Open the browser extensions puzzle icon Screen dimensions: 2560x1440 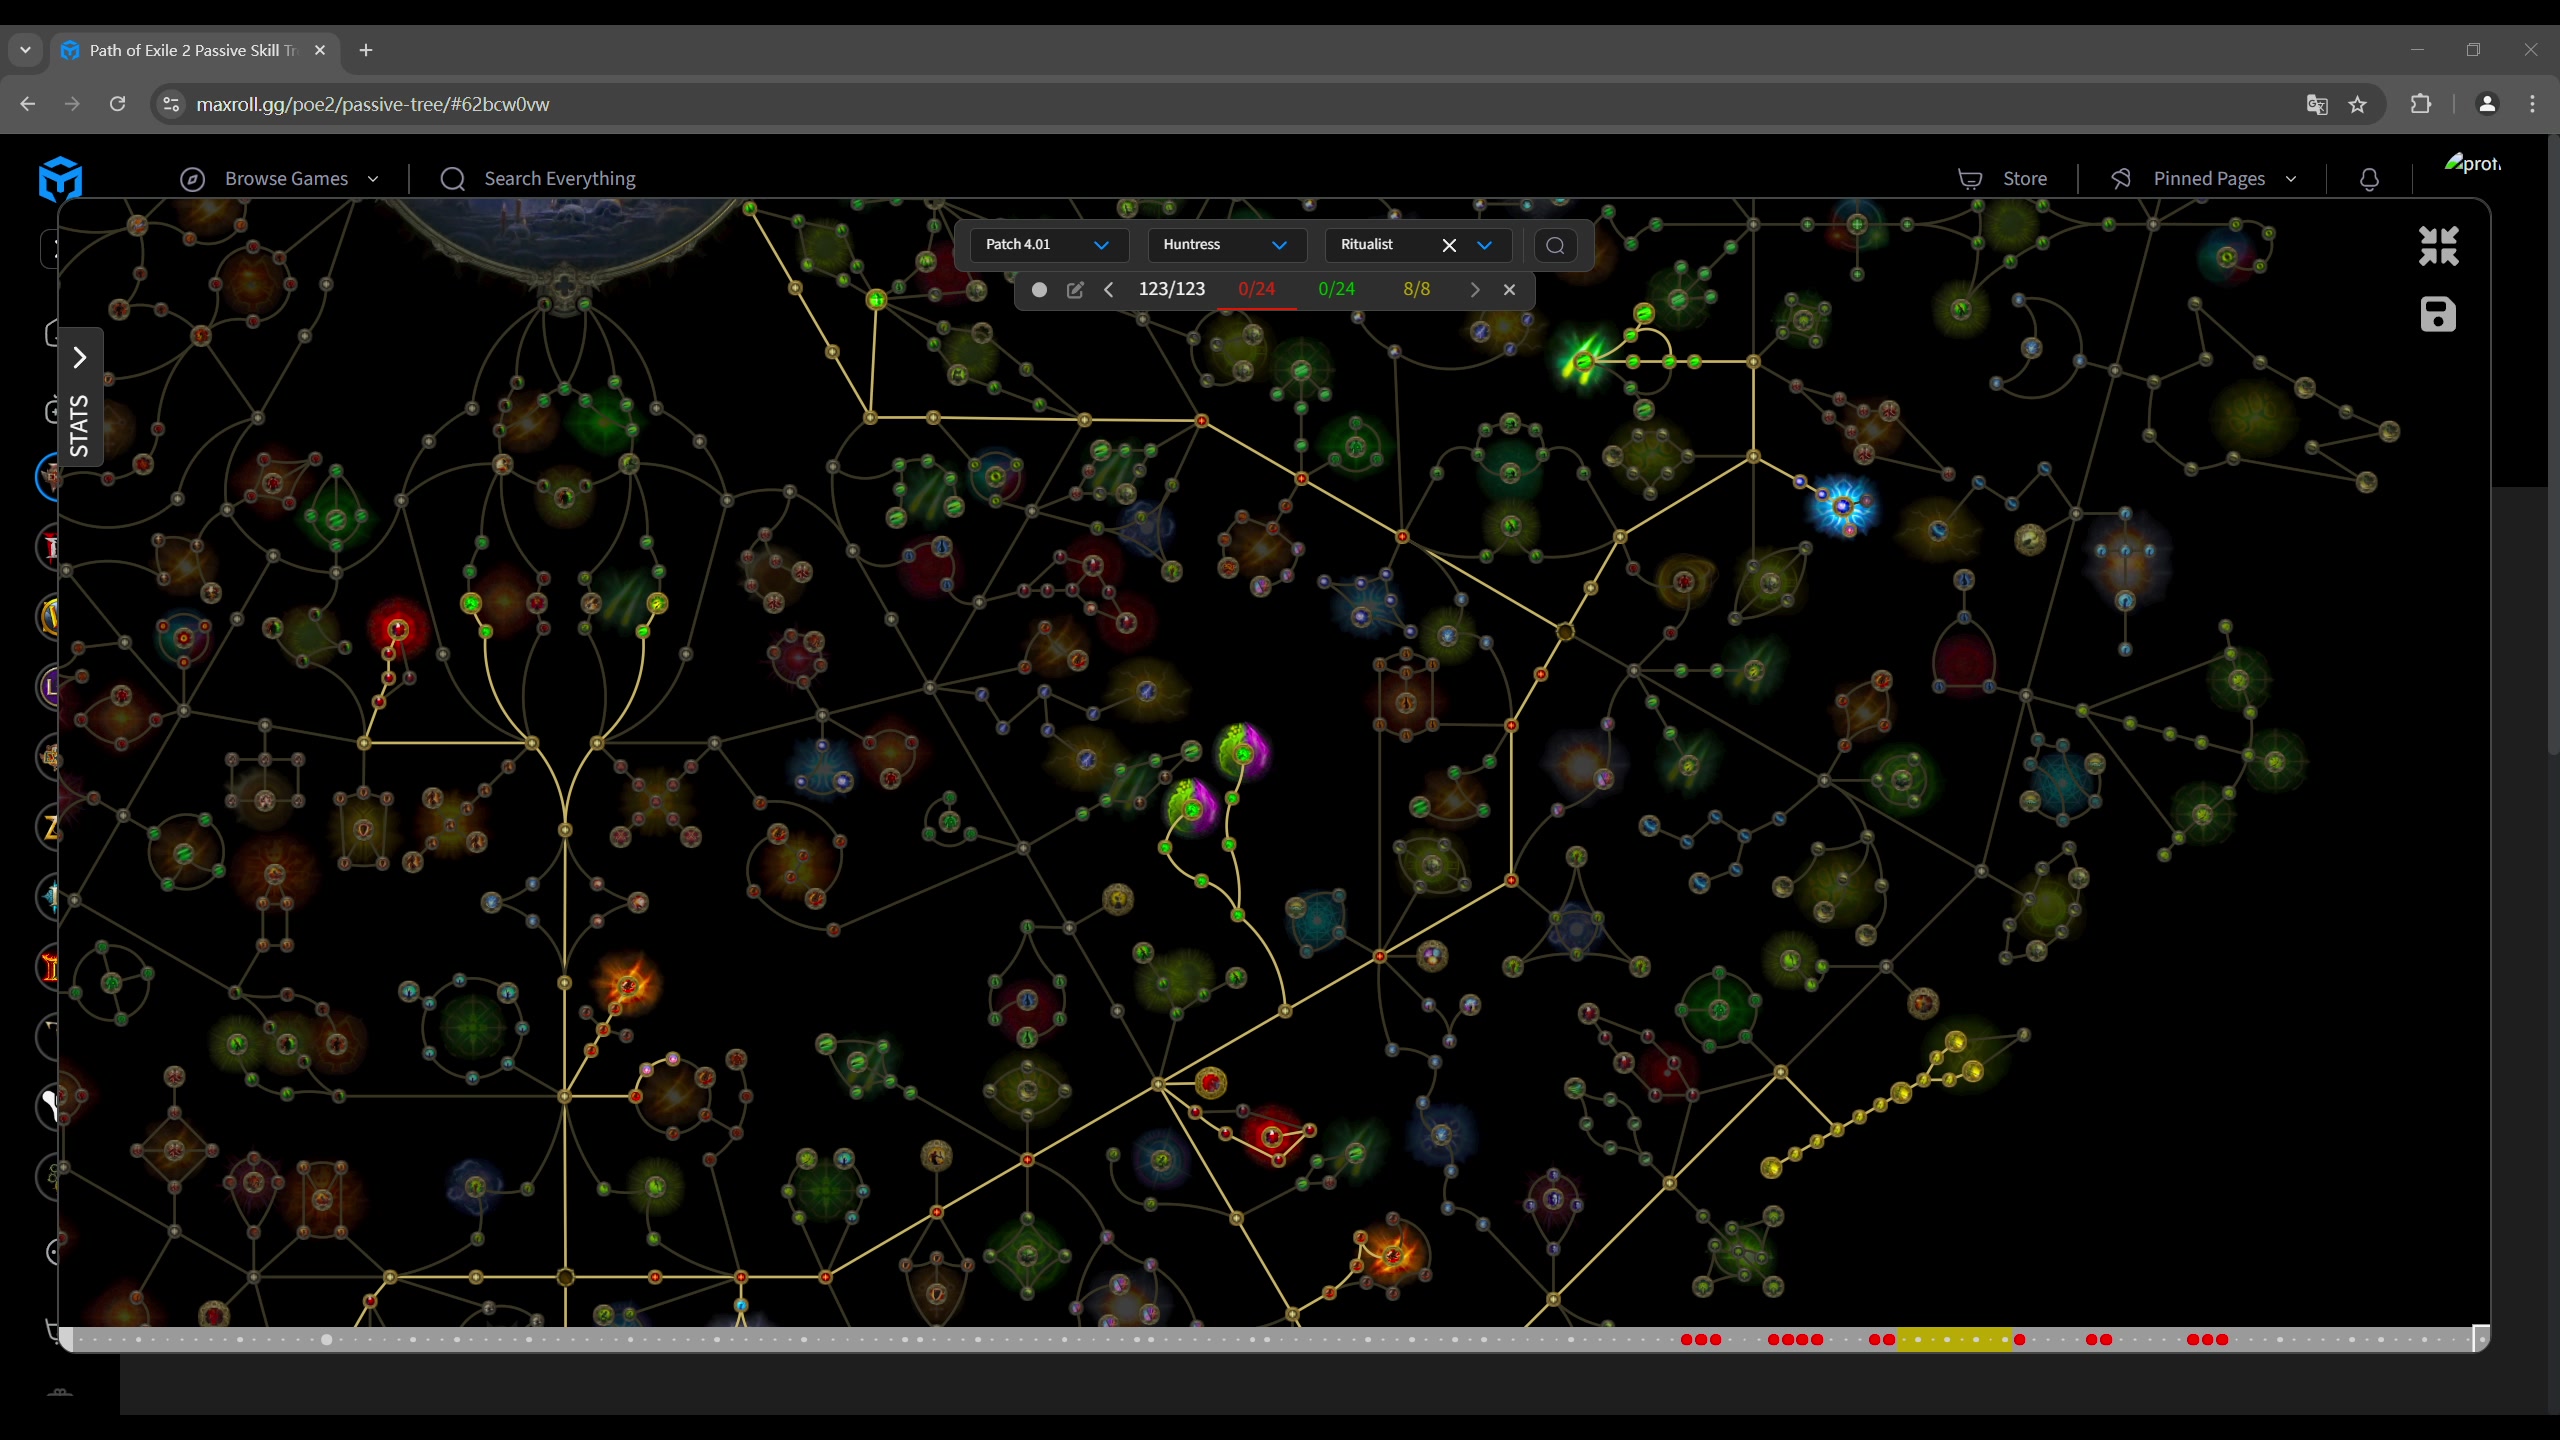(x=2421, y=104)
